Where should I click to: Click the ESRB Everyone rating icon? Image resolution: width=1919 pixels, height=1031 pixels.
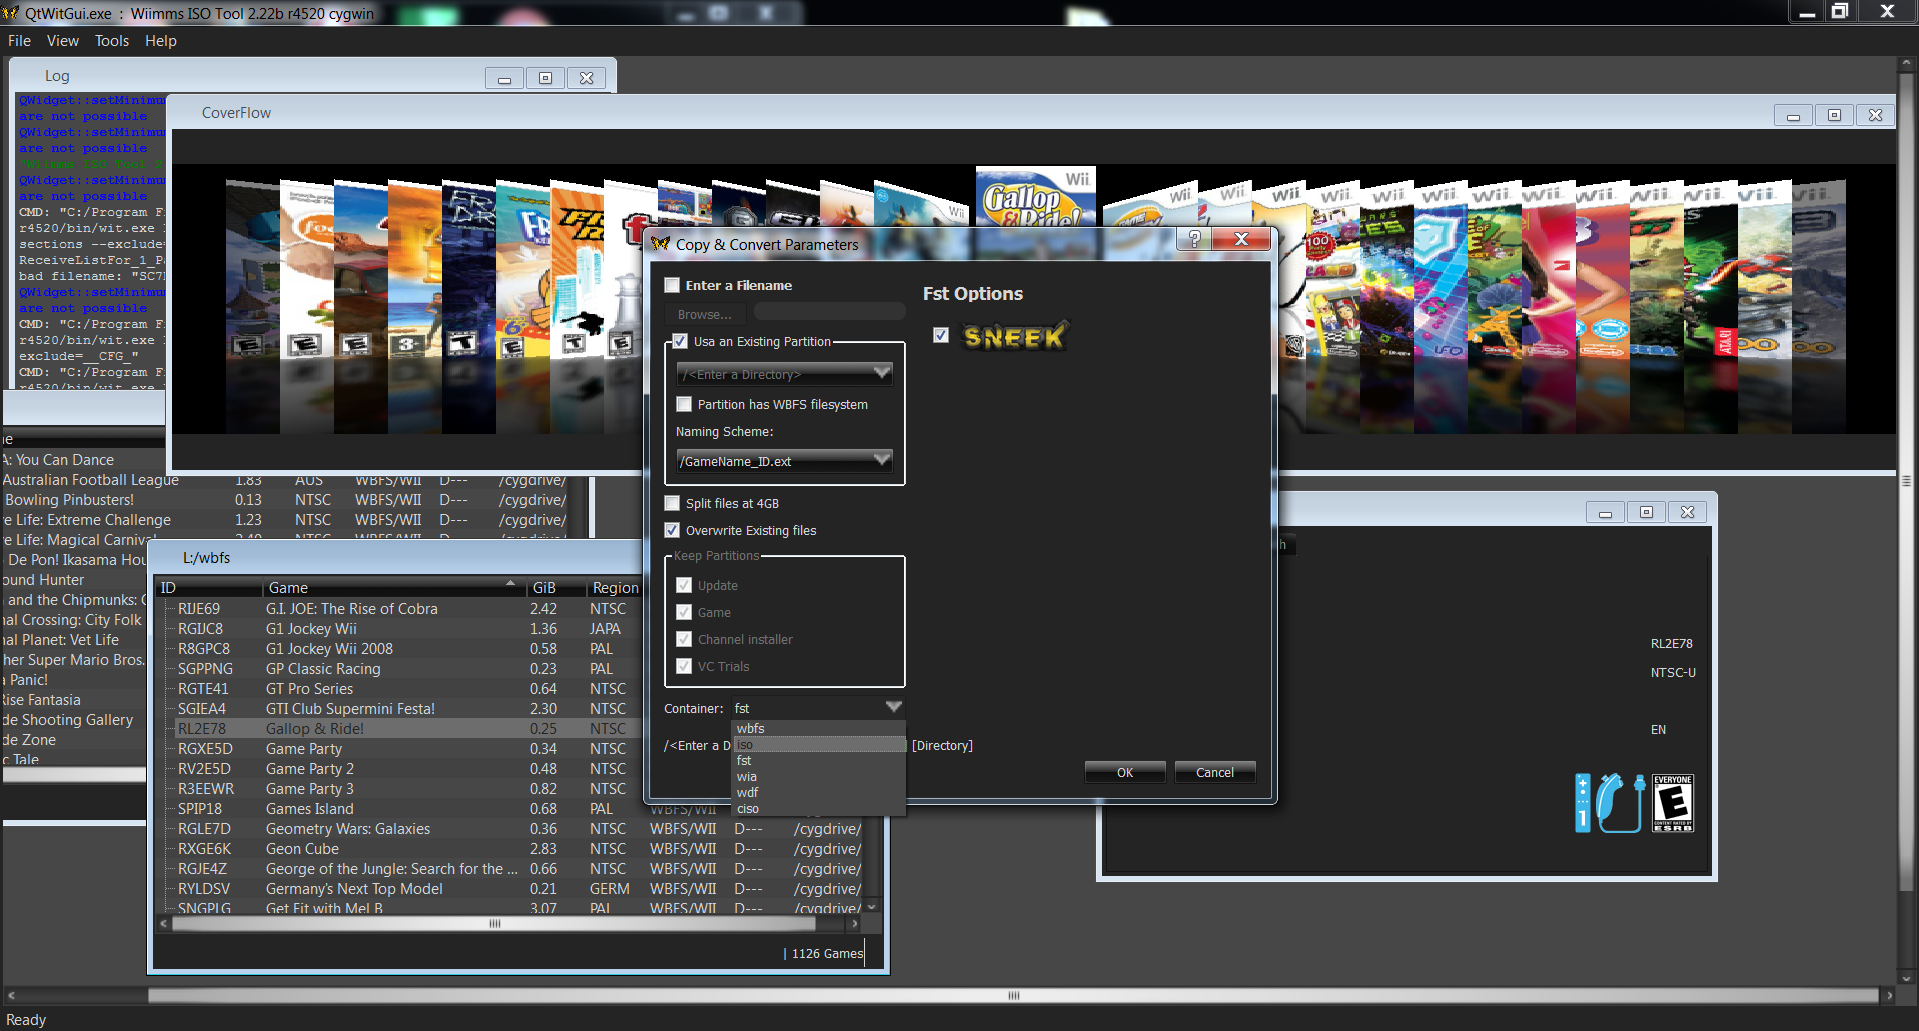1673,802
